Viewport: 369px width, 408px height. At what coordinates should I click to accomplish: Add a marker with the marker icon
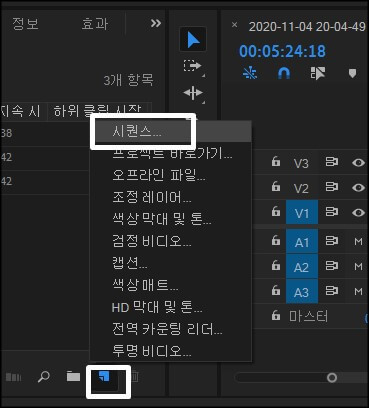(x=352, y=73)
